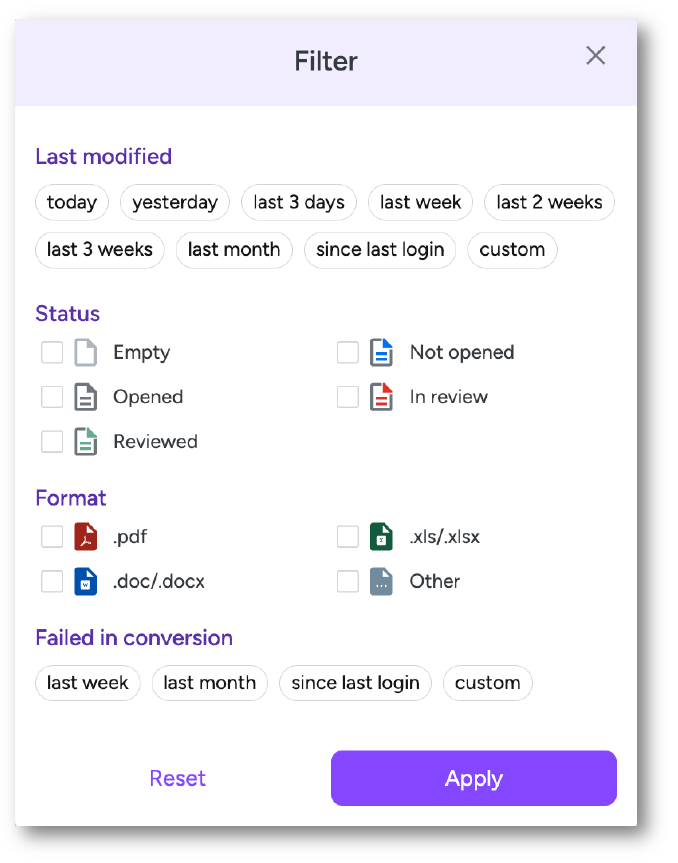Click the Reviewed green document icon

click(85, 441)
